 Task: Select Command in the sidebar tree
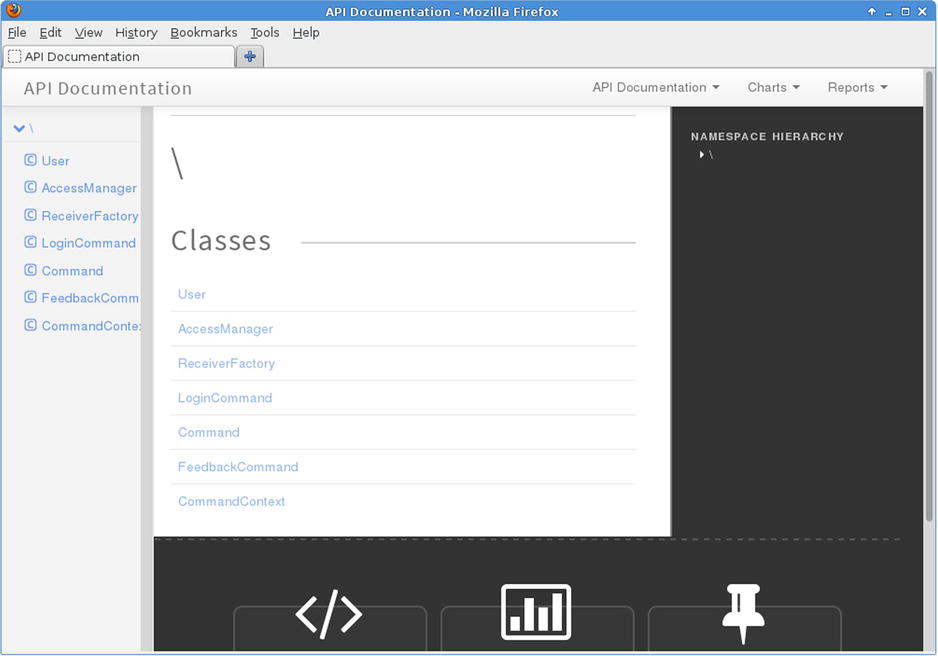(x=72, y=271)
